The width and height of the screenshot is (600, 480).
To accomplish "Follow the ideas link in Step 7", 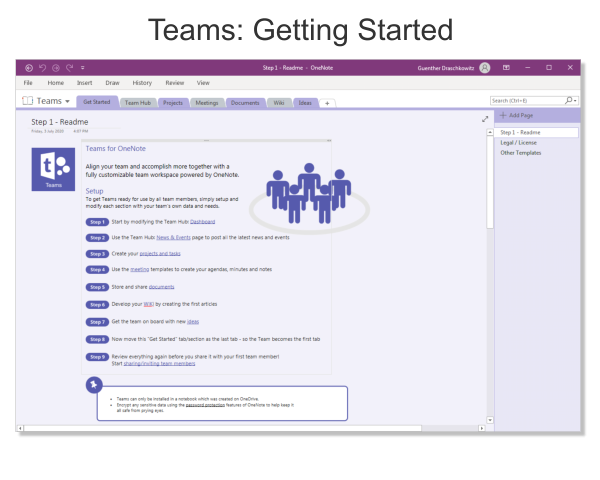I will 193,322.
